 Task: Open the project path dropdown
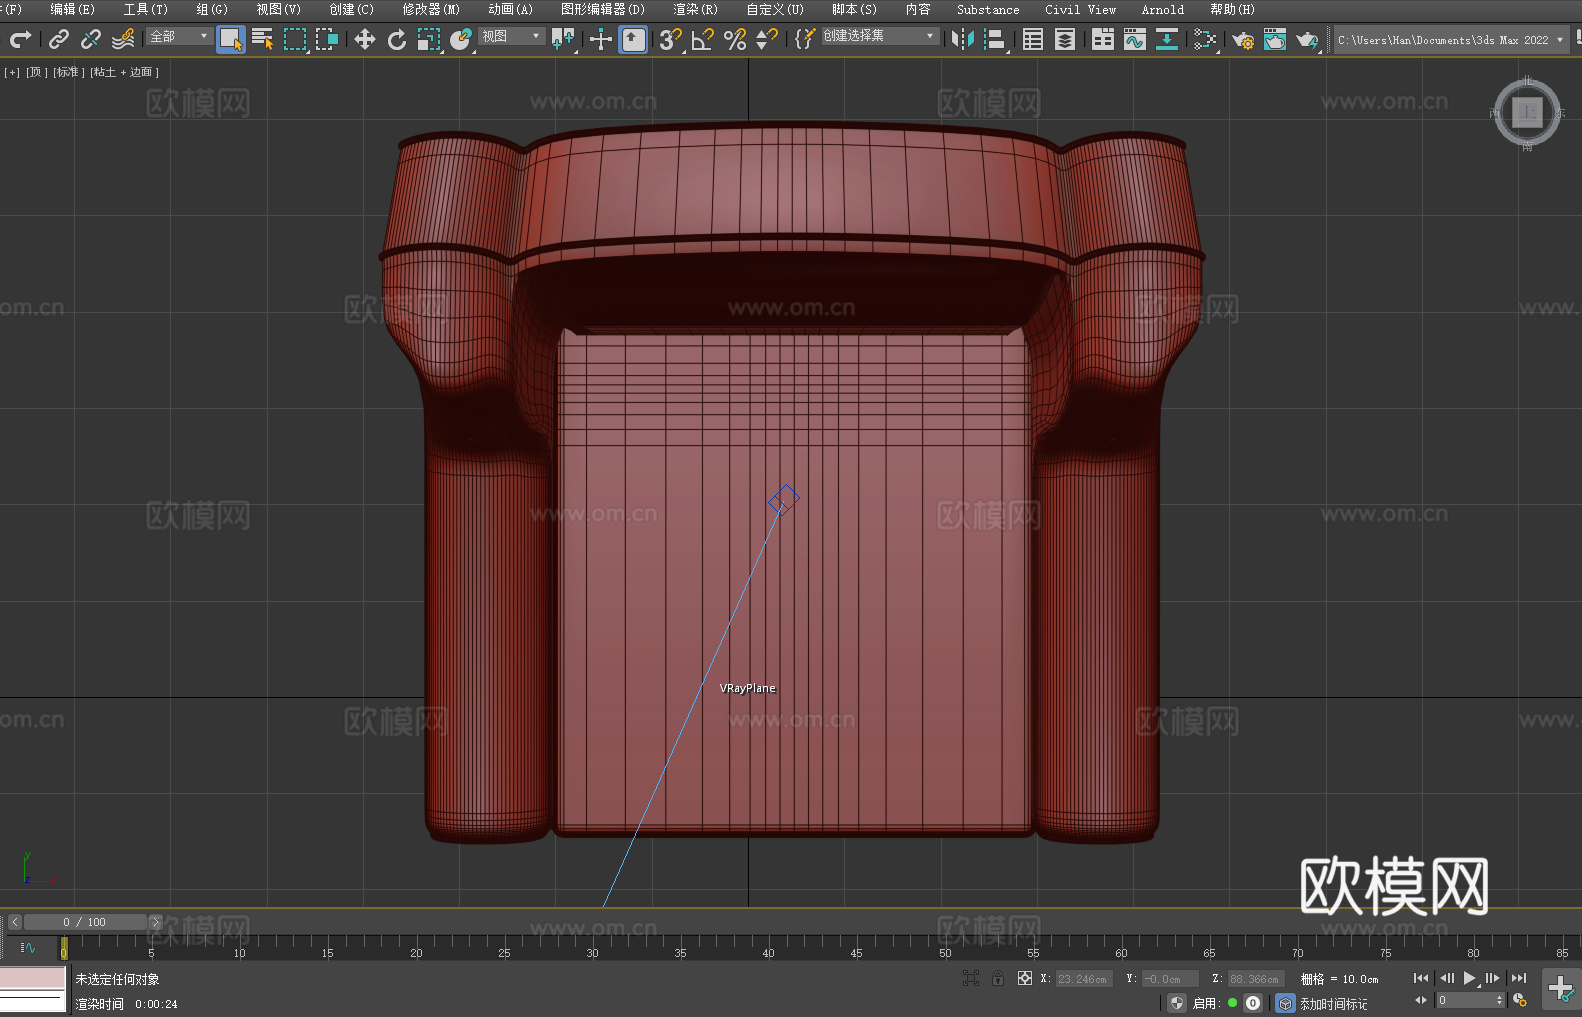[x=1450, y=40]
